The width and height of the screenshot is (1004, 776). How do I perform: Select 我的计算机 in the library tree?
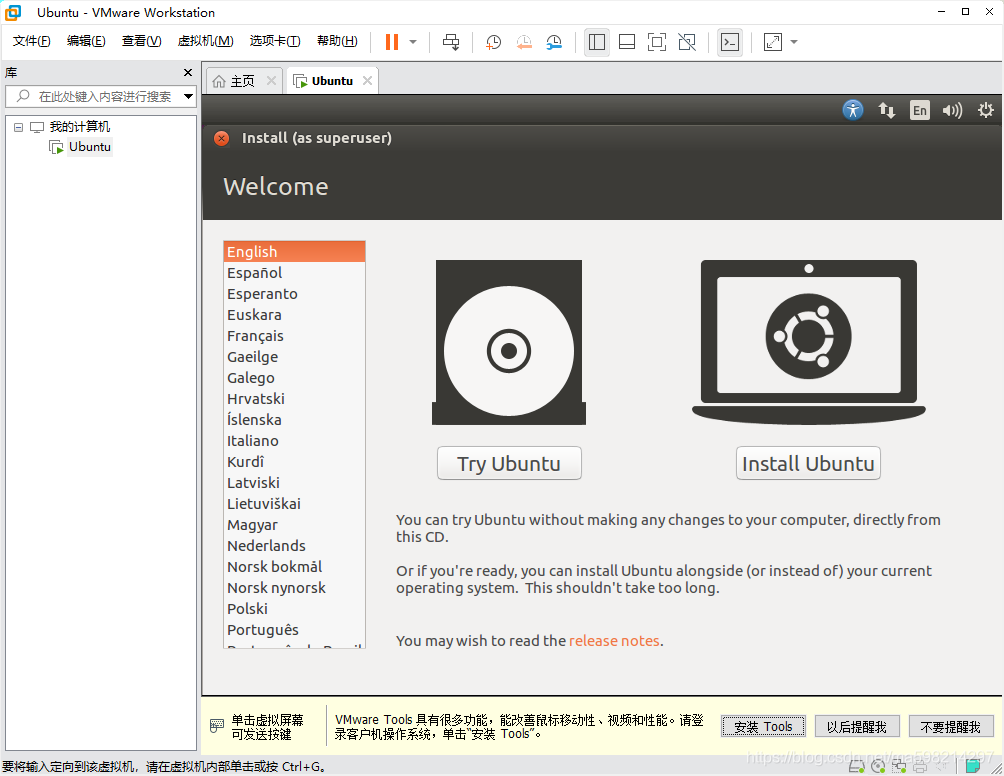pos(79,127)
